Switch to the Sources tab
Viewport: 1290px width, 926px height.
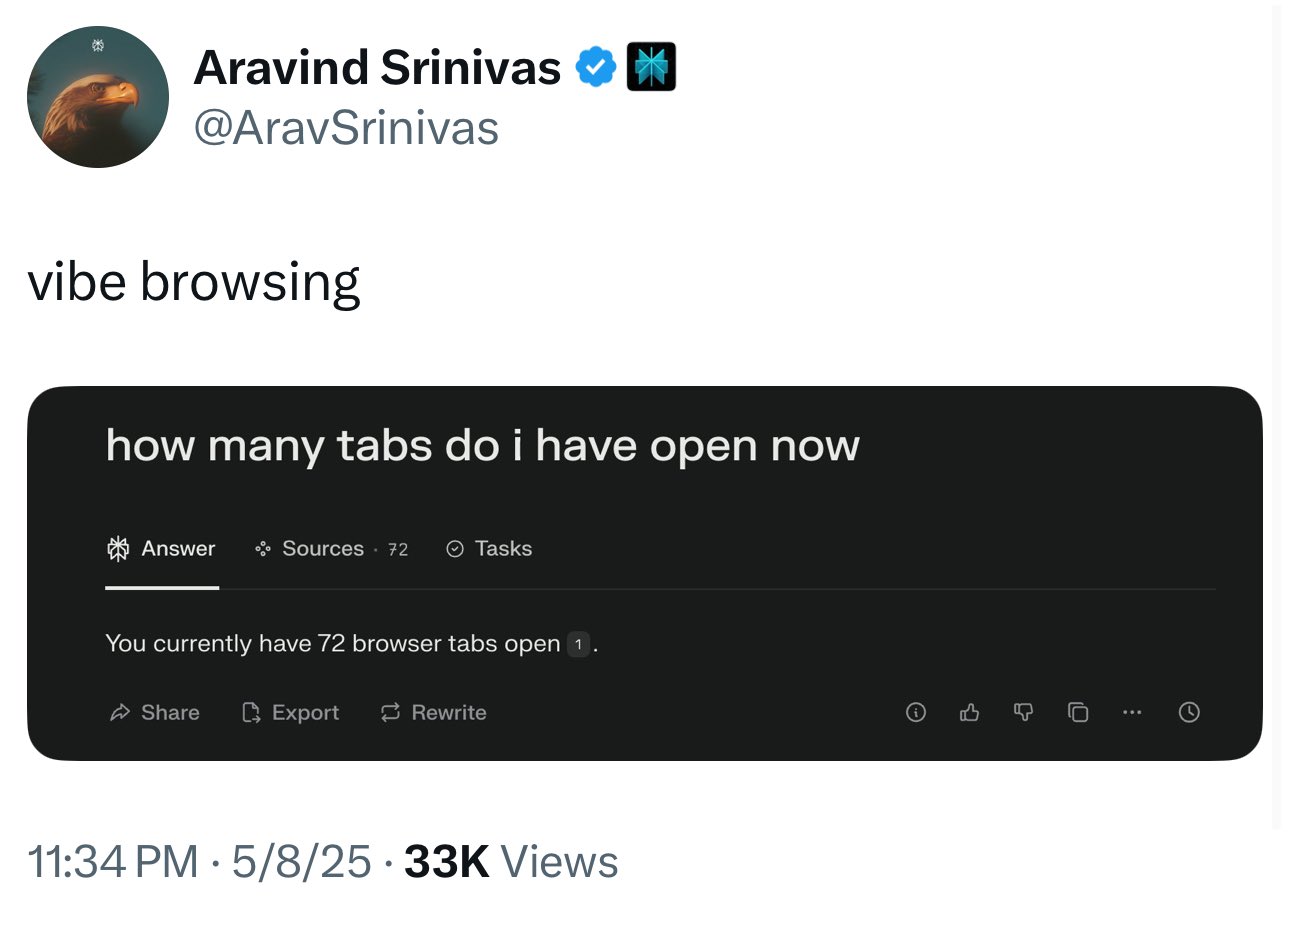pos(332,548)
